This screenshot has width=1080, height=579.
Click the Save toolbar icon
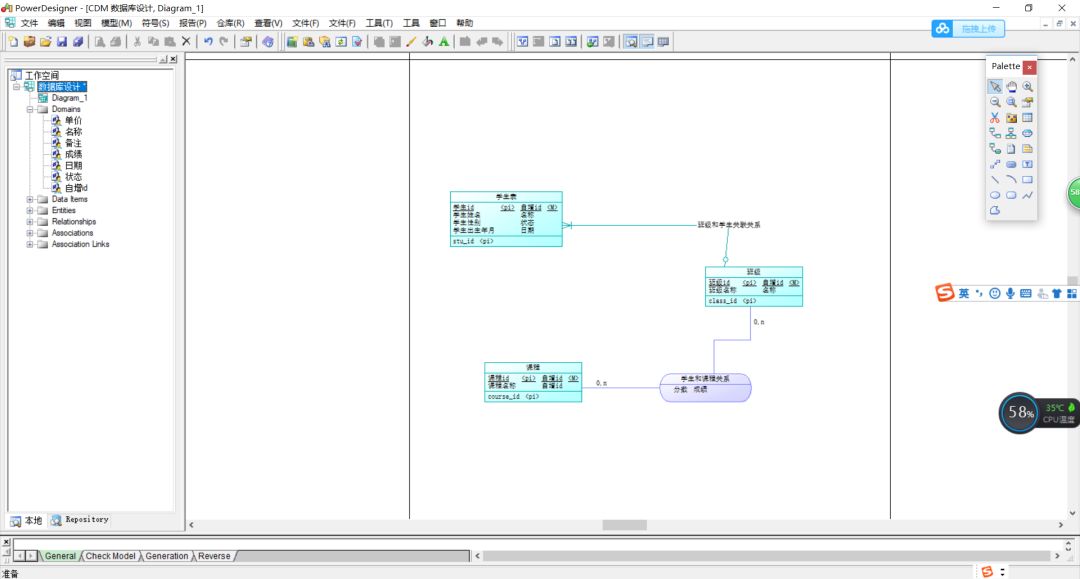pyautogui.click(x=62, y=42)
